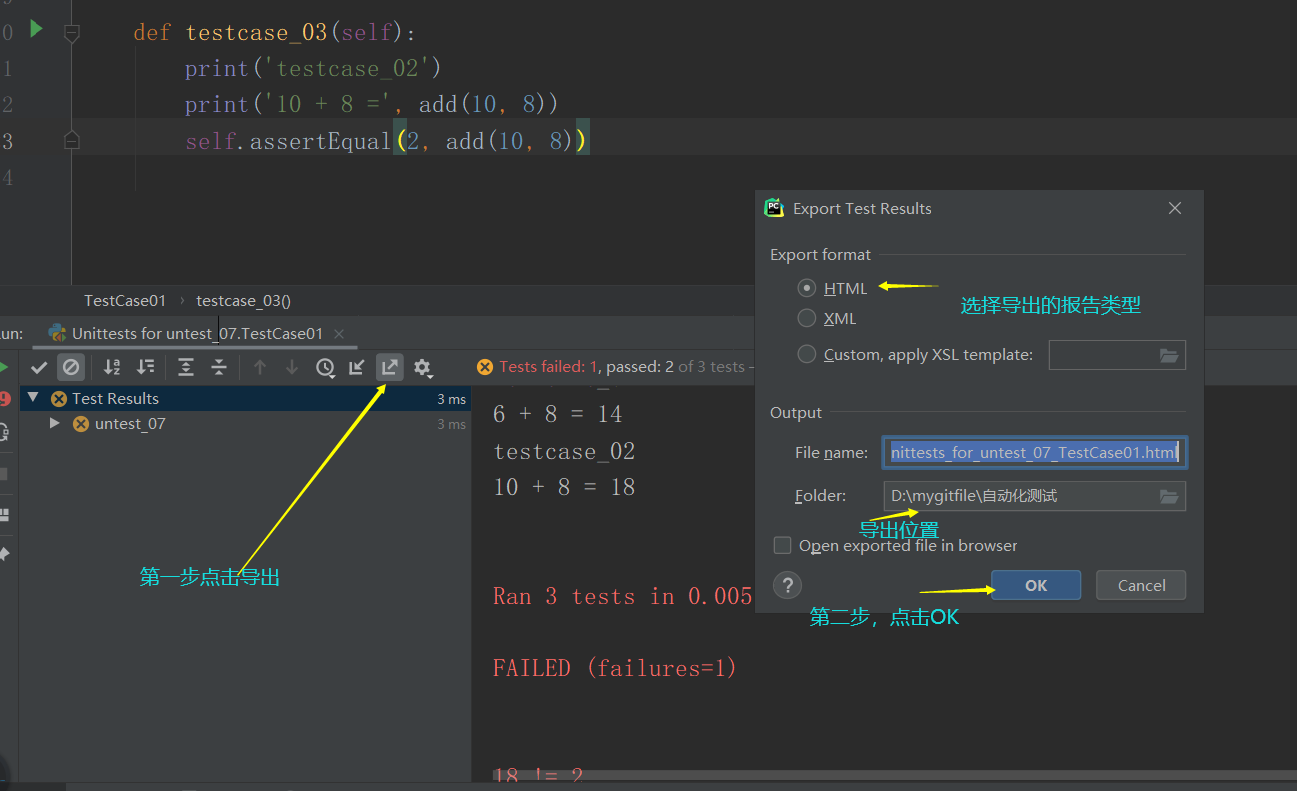Open test runner settings gear
The height and width of the screenshot is (791, 1297).
[x=423, y=368]
